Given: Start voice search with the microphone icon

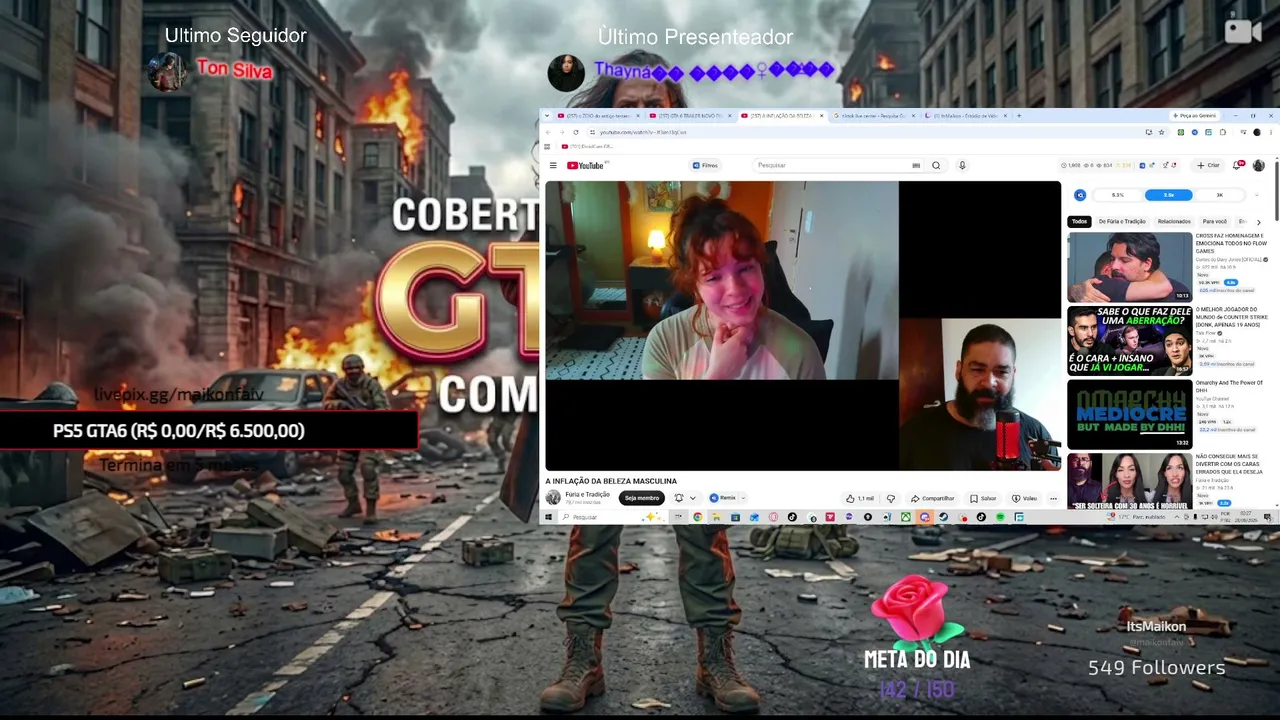Looking at the screenshot, I should point(962,166).
